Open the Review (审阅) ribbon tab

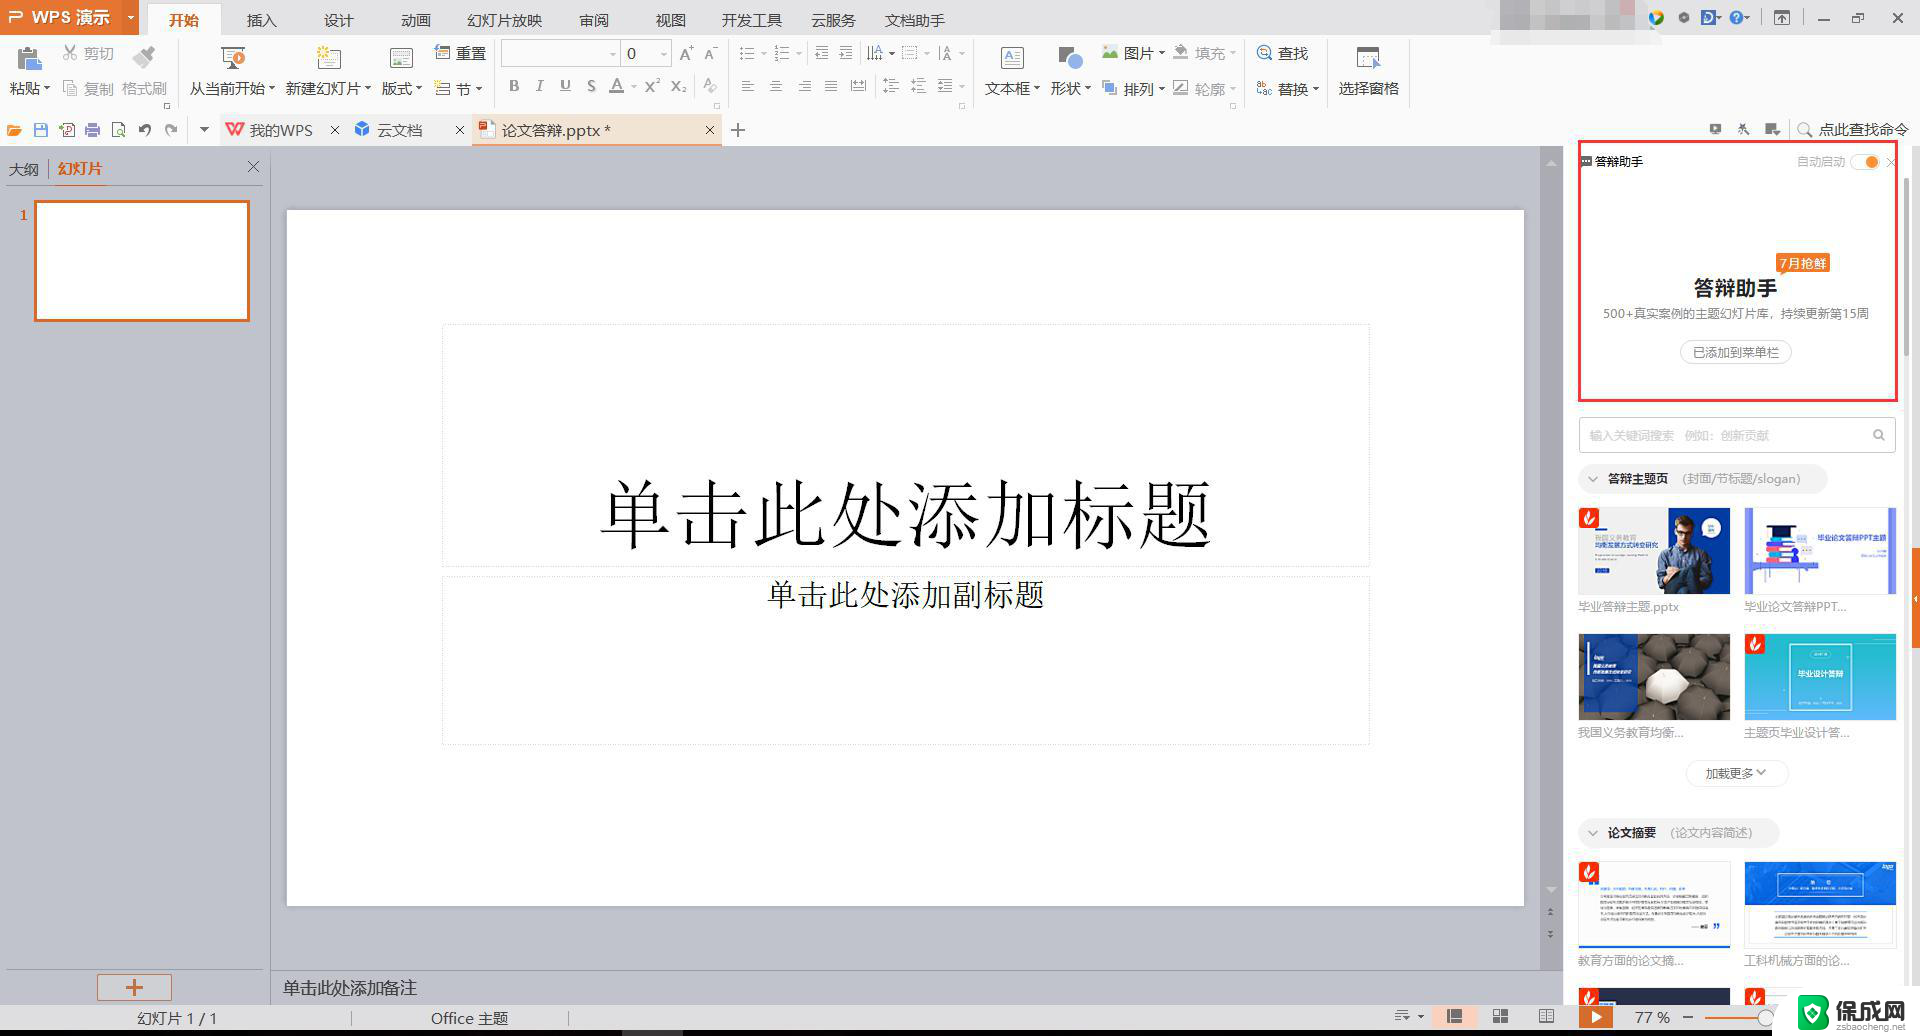593,20
